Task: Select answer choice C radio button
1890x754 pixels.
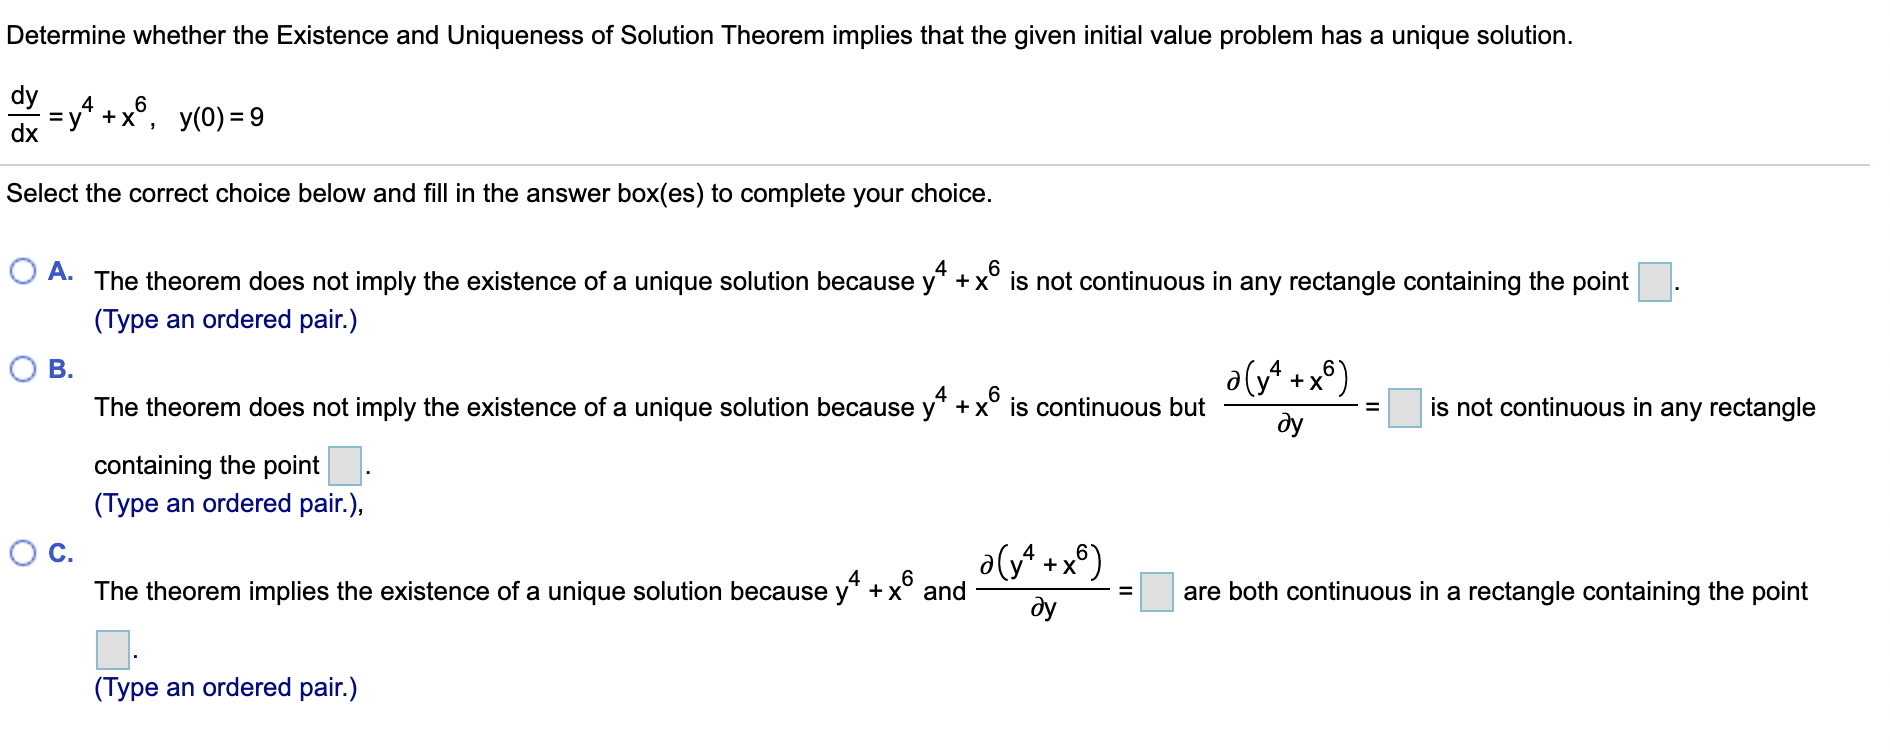Action: tap(22, 553)
